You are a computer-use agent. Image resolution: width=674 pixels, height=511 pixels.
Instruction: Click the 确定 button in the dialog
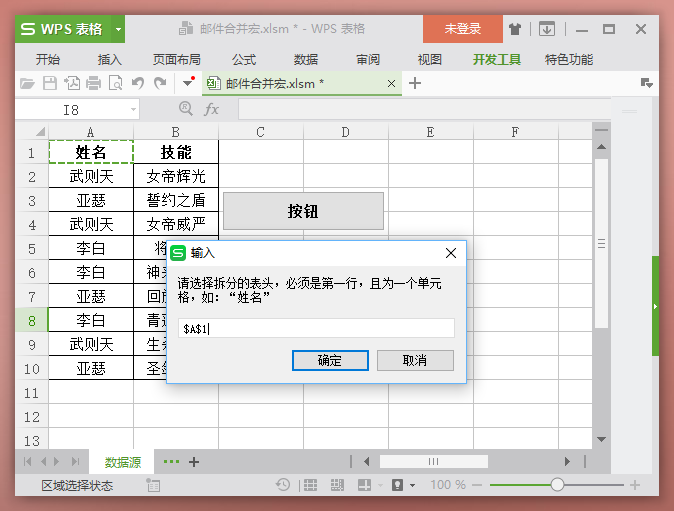click(330, 360)
